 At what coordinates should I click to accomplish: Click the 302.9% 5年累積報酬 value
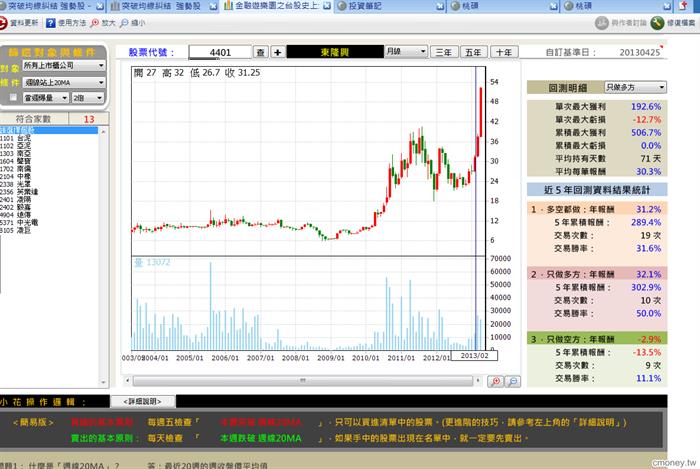click(646, 287)
